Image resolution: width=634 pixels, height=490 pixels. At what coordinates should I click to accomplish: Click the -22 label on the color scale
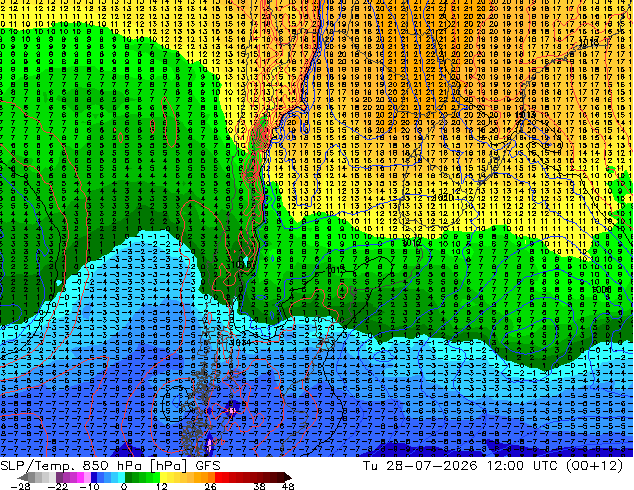pyautogui.click(x=58, y=486)
